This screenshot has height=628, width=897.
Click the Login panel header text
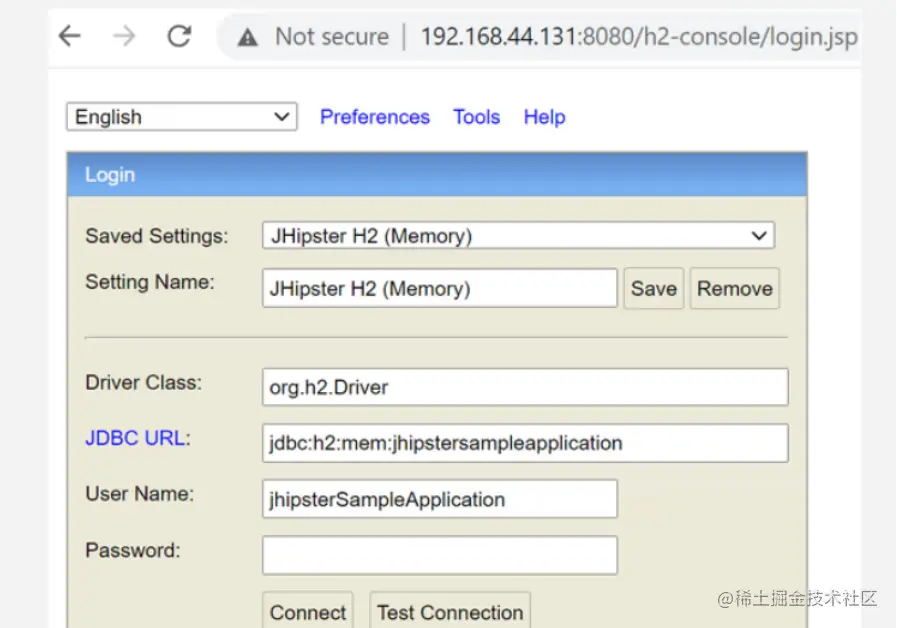110,175
